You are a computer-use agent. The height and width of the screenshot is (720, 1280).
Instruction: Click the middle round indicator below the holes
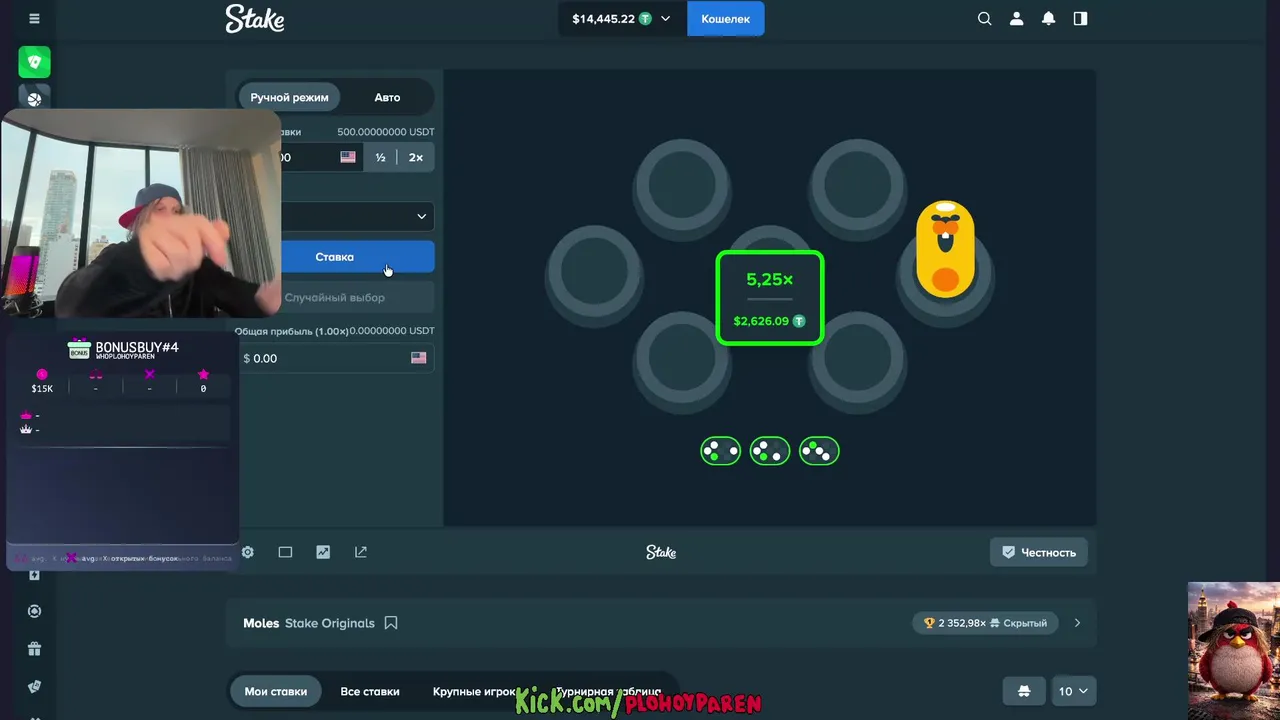pyautogui.click(x=770, y=451)
